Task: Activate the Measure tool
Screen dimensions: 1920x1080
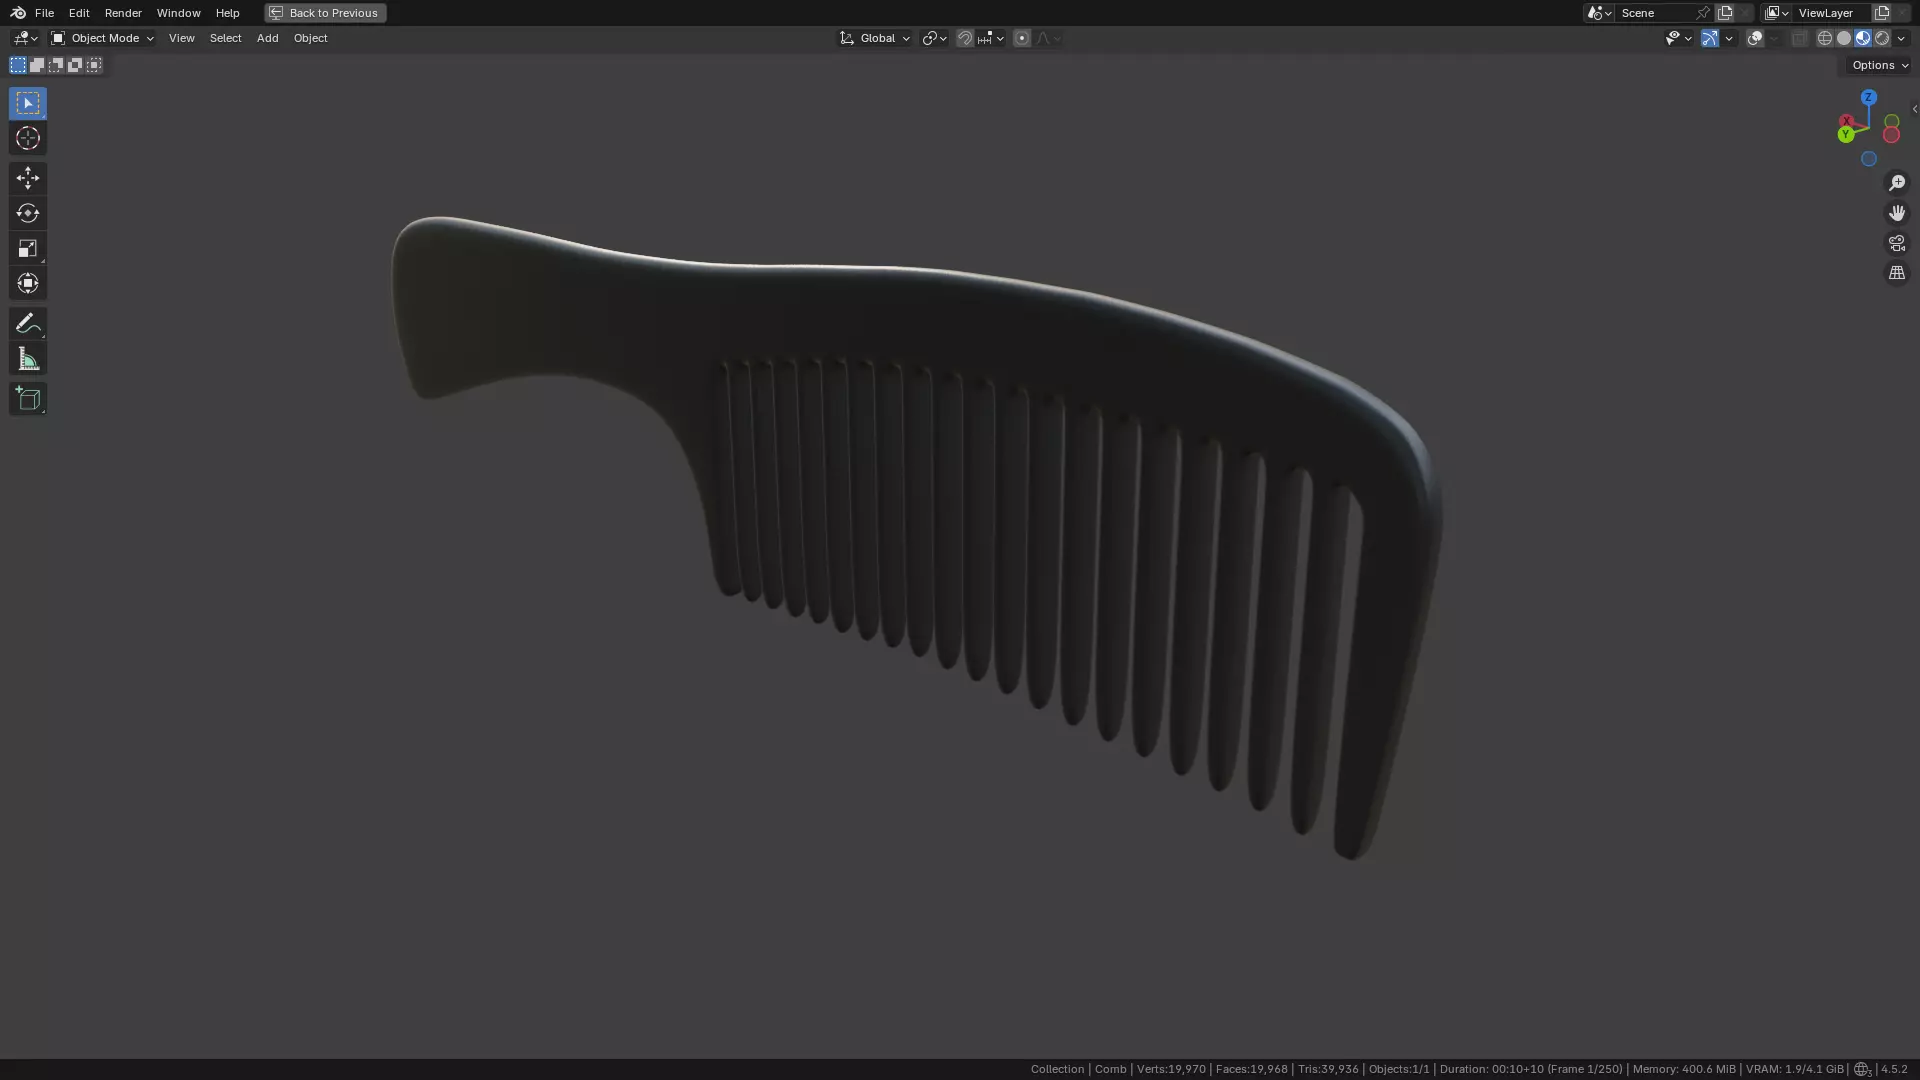Action: (x=28, y=359)
